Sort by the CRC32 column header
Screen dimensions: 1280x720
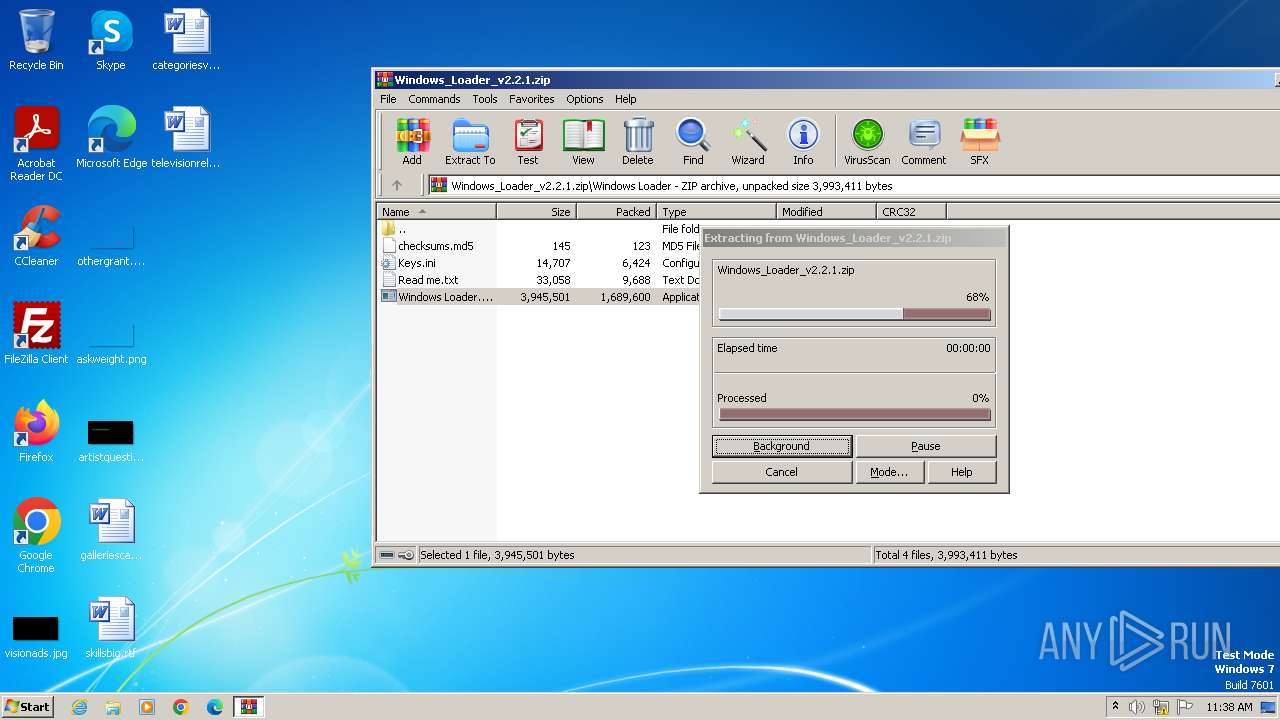coord(911,211)
